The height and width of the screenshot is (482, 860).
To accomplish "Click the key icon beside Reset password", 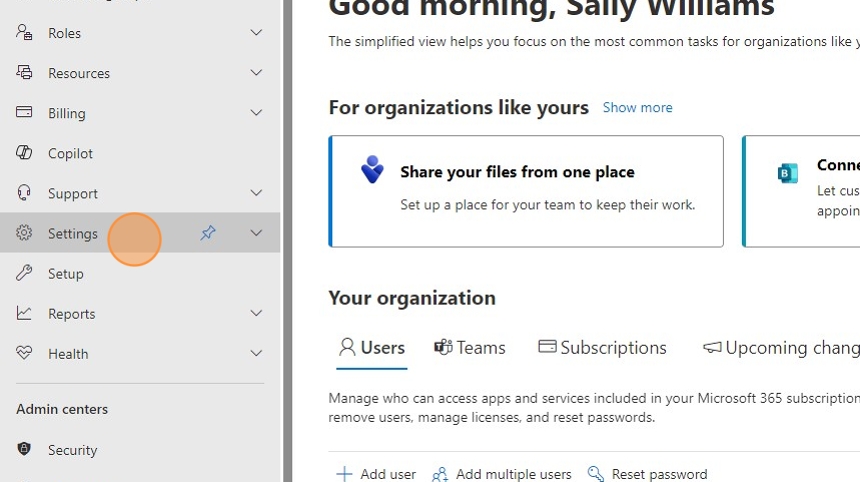I will tap(596, 474).
